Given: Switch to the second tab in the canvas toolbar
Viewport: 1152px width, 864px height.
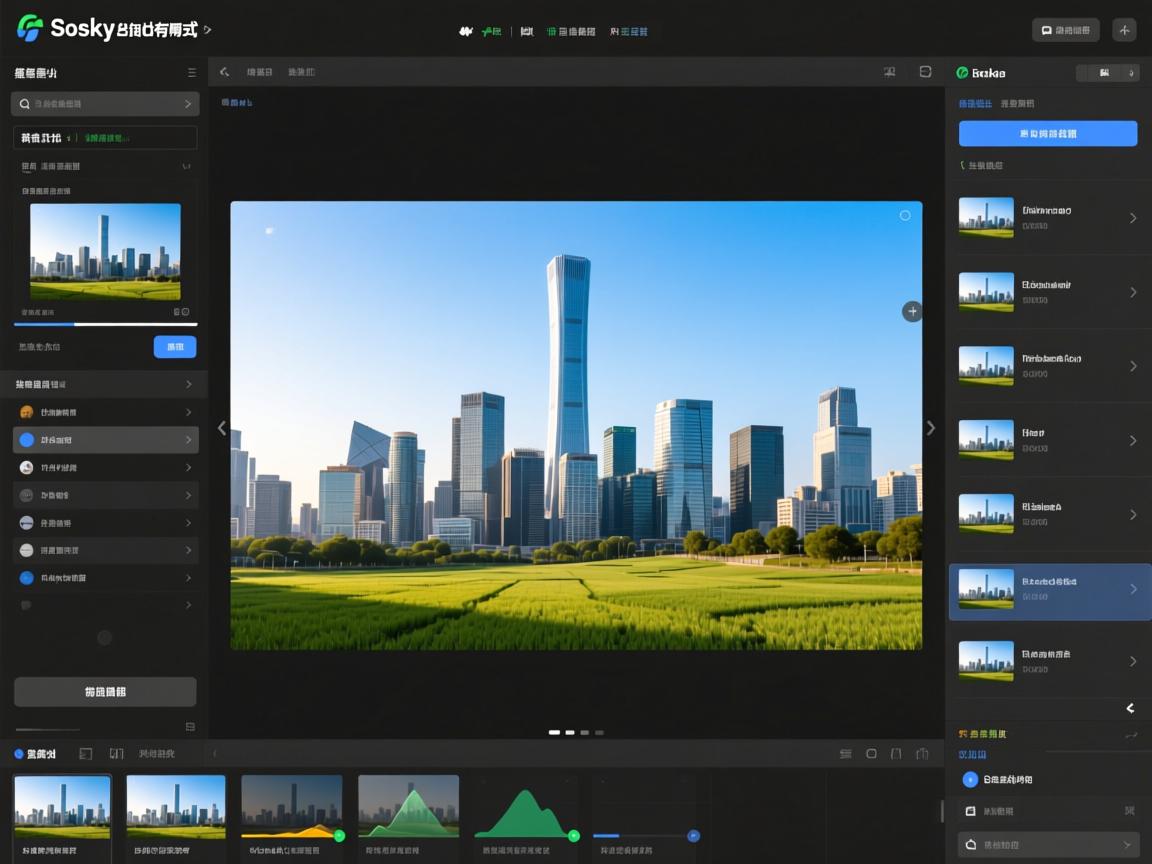Looking at the screenshot, I should tap(300, 72).
